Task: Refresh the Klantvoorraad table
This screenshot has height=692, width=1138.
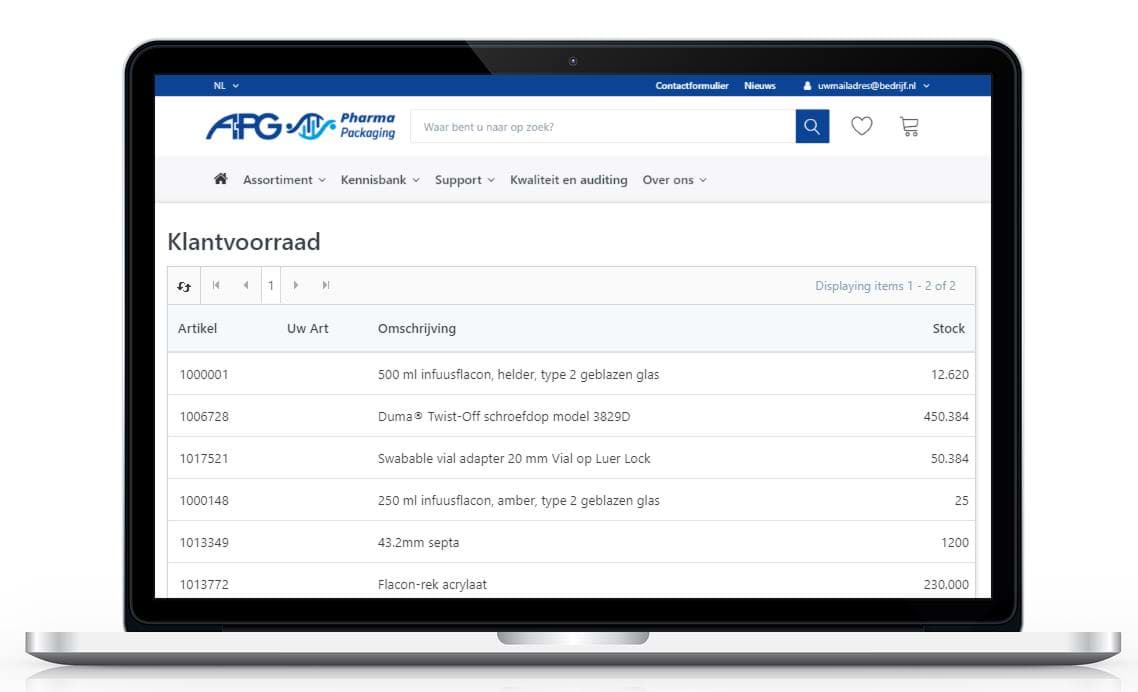Action: tap(184, 286)
